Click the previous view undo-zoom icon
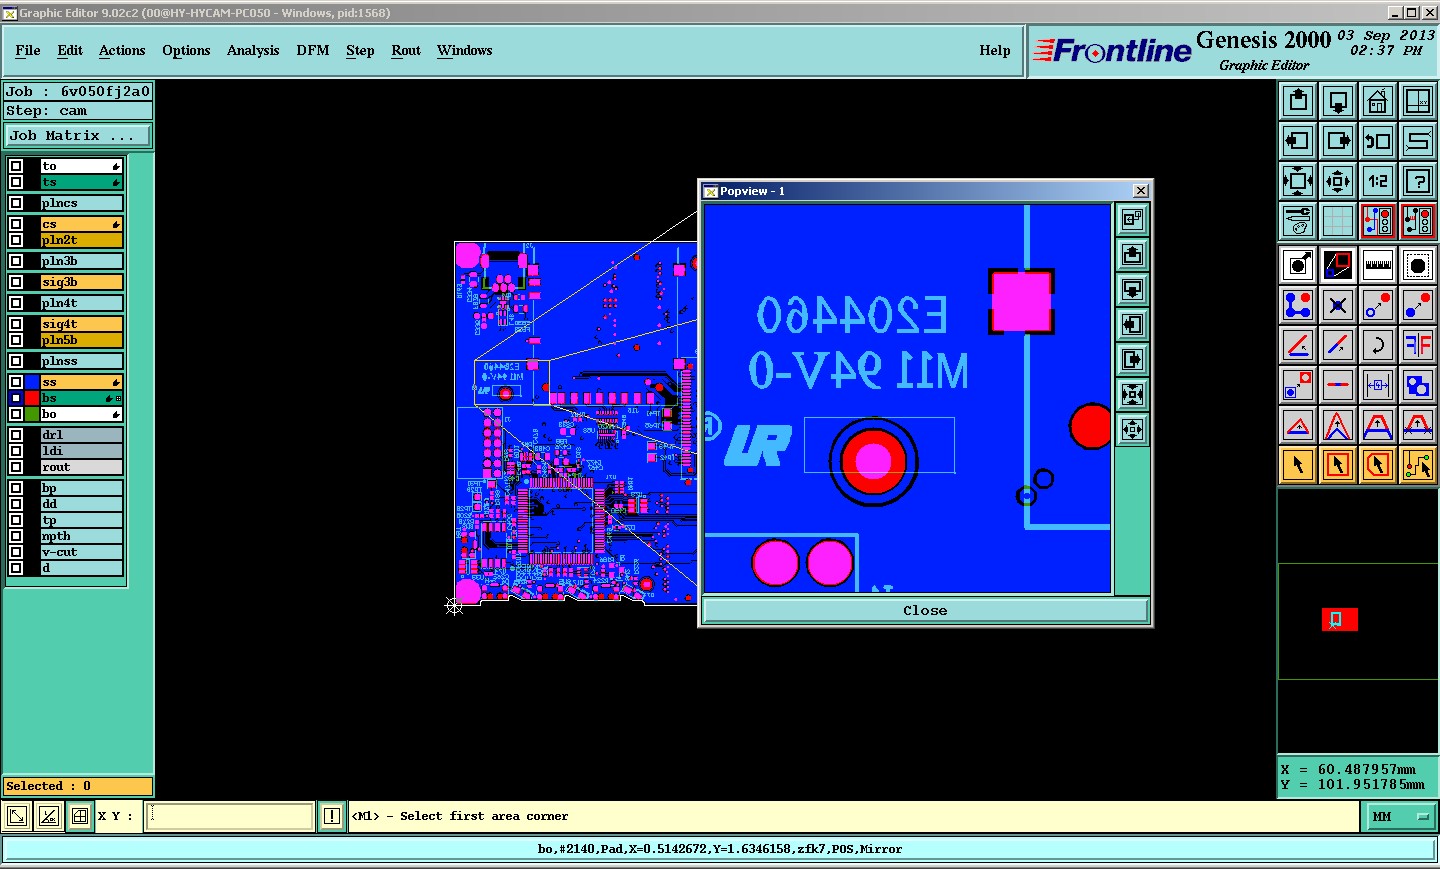Image resolution: width=1440 pixels, height=869 pixels. tap(1378, 141)
